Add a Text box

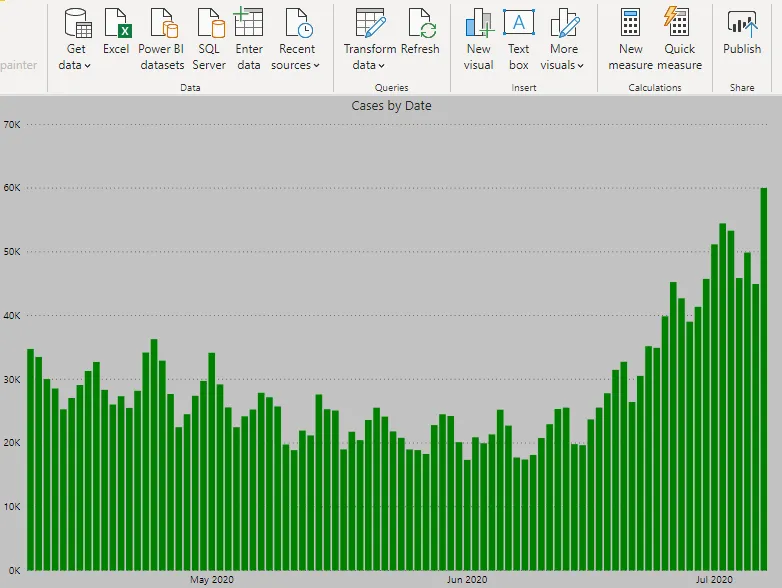[518, 24]
